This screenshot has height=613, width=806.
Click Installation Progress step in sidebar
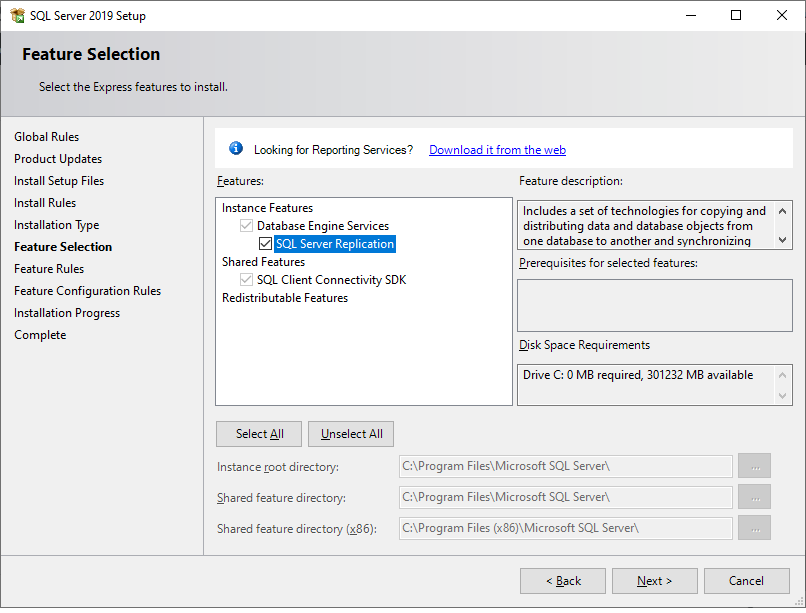click(67, 313)
